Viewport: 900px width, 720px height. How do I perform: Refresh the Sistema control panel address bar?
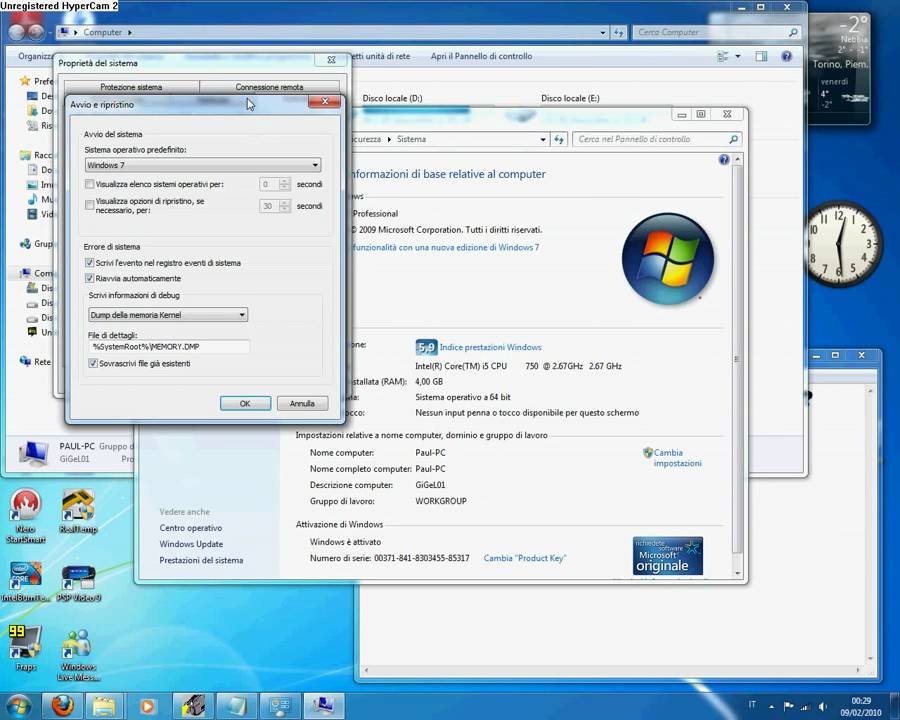[558, 139]
